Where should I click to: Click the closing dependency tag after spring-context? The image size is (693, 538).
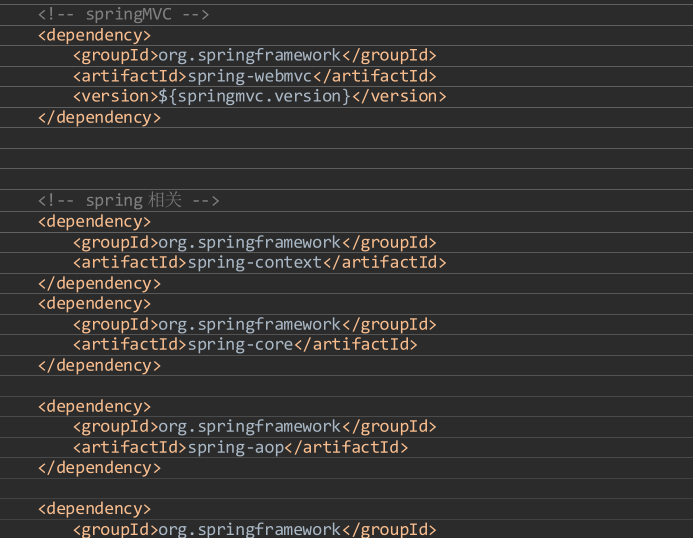pyautogui.click(x=99, y=283)
